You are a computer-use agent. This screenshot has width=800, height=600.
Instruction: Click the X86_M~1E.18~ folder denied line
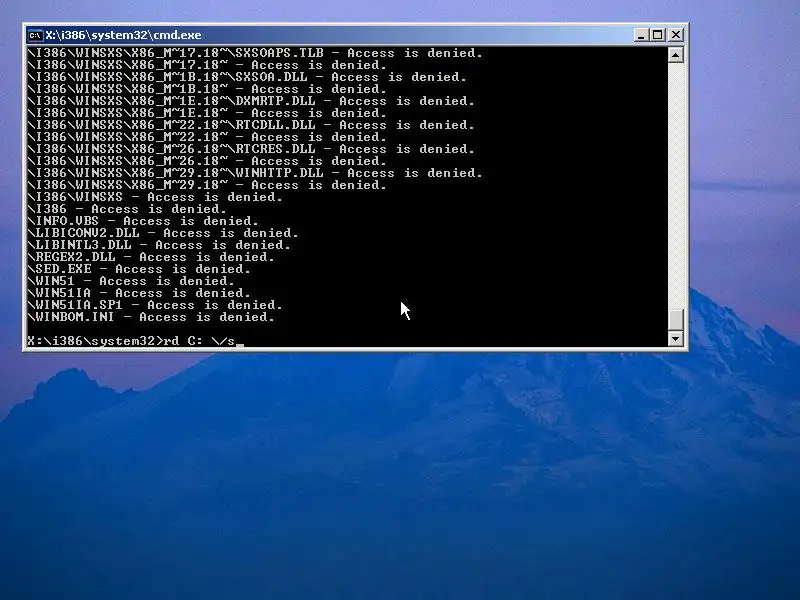coord(207,113)
